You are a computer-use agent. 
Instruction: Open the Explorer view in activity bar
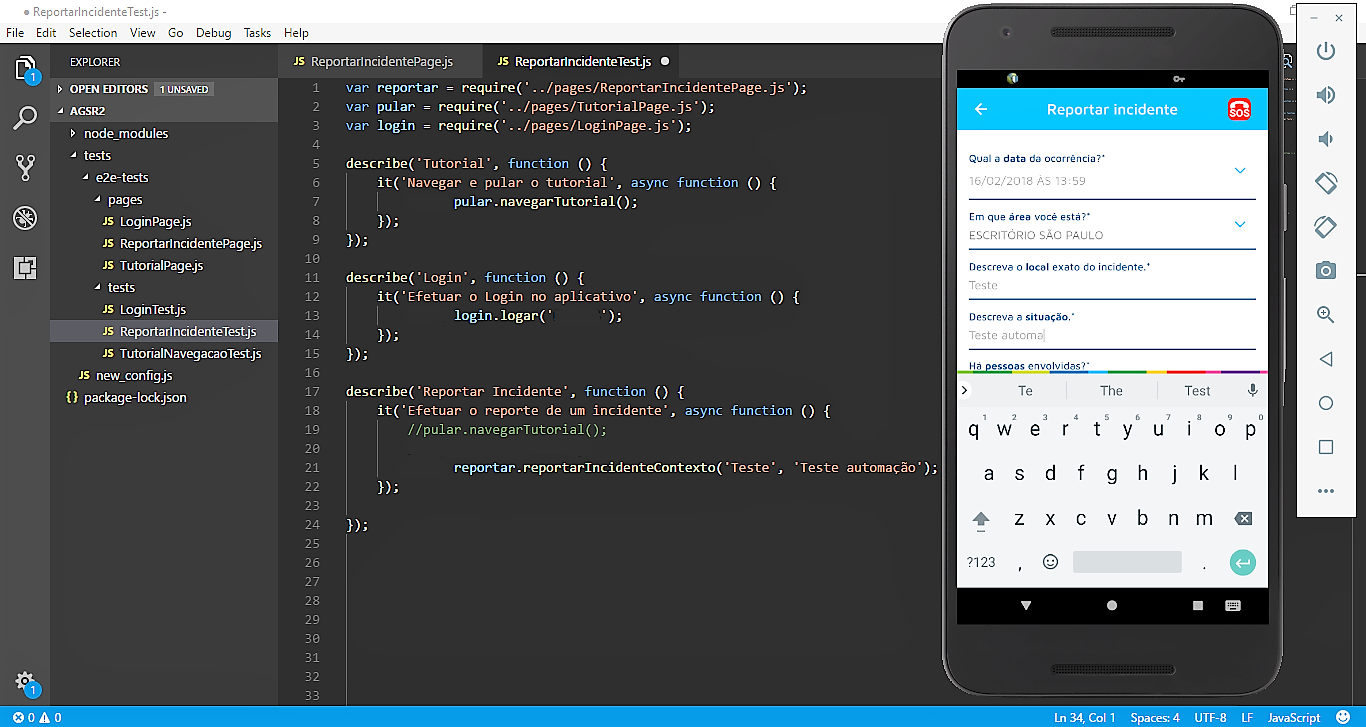pyautogui.click(x=25, y=69)
